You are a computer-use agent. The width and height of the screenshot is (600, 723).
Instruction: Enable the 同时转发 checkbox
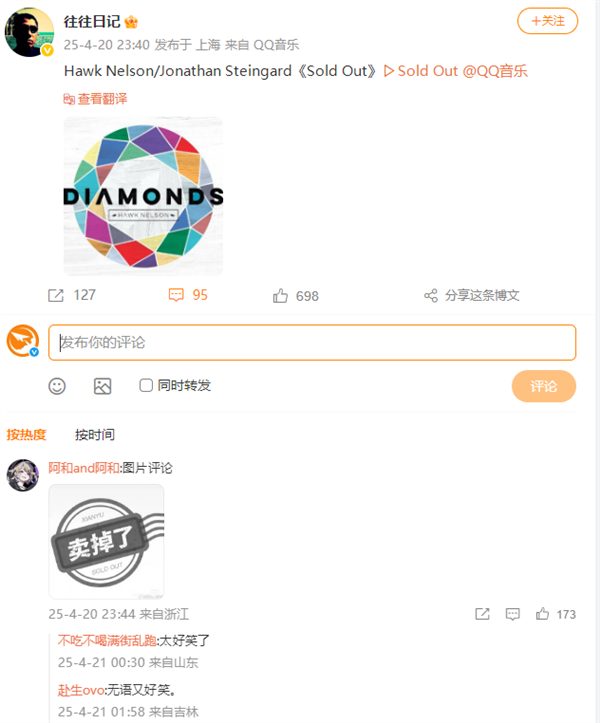pos(146,385)
